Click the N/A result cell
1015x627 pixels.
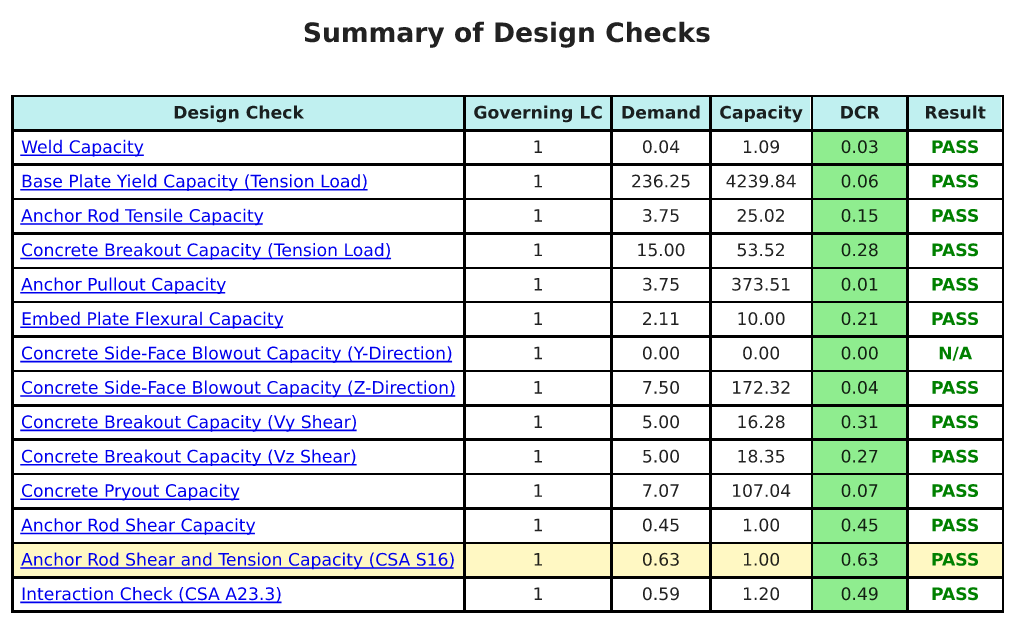[954, 353]
